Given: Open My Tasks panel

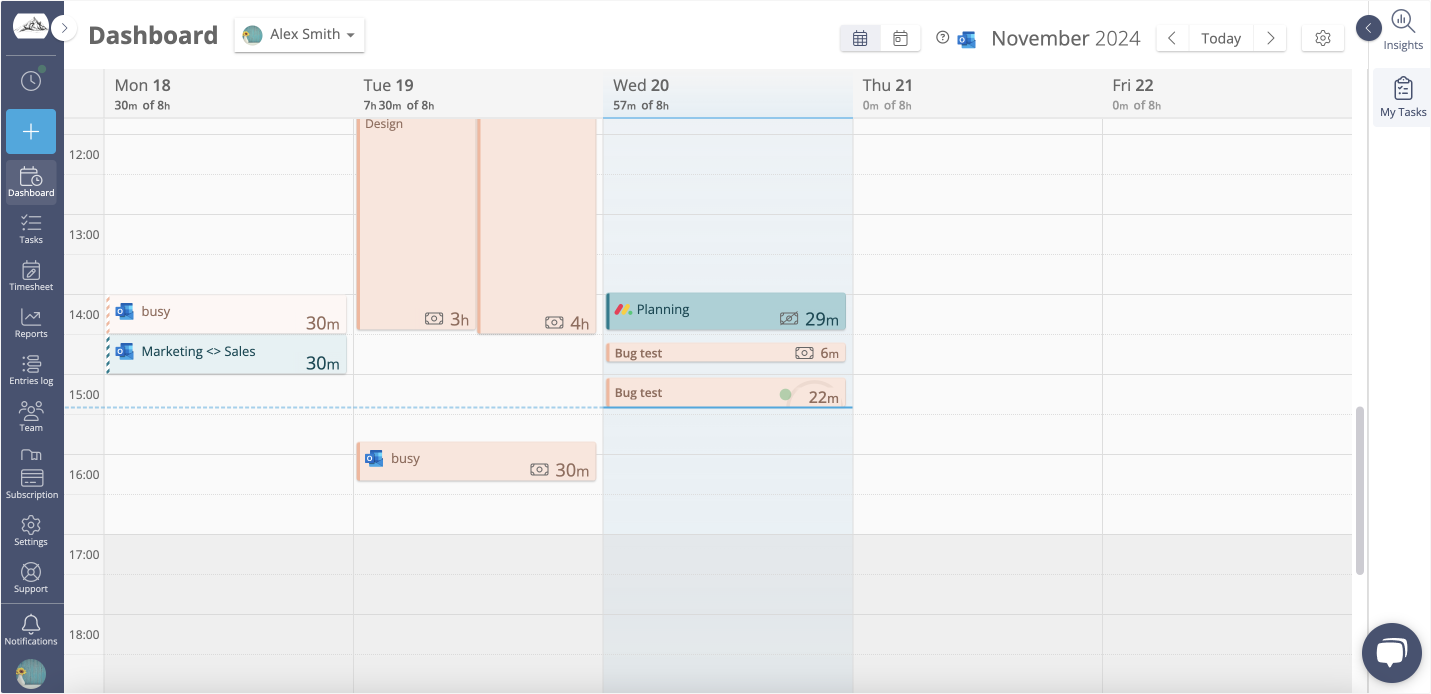Looking at the screenshot, I should [x=1403, y=97].
